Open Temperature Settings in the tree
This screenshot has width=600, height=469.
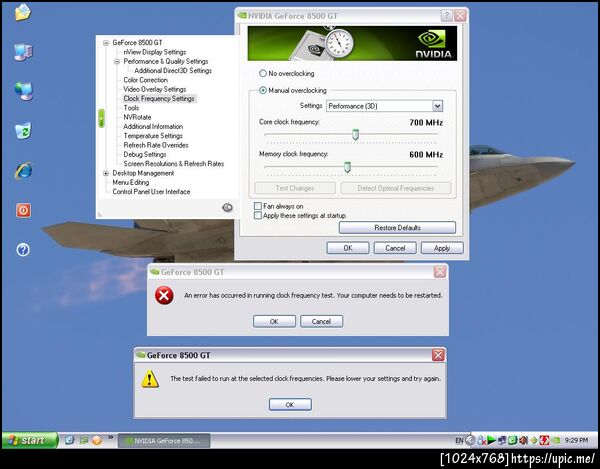(x=153, y=136)
